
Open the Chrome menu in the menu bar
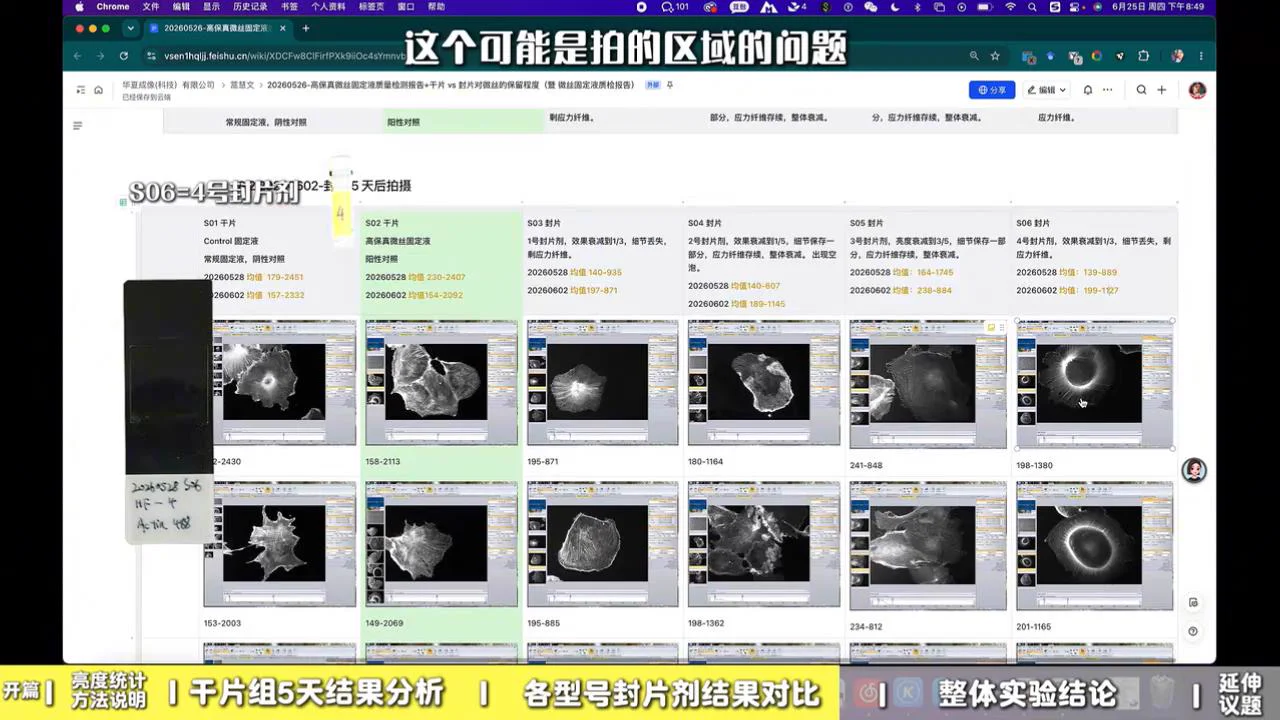coord(113,7)
